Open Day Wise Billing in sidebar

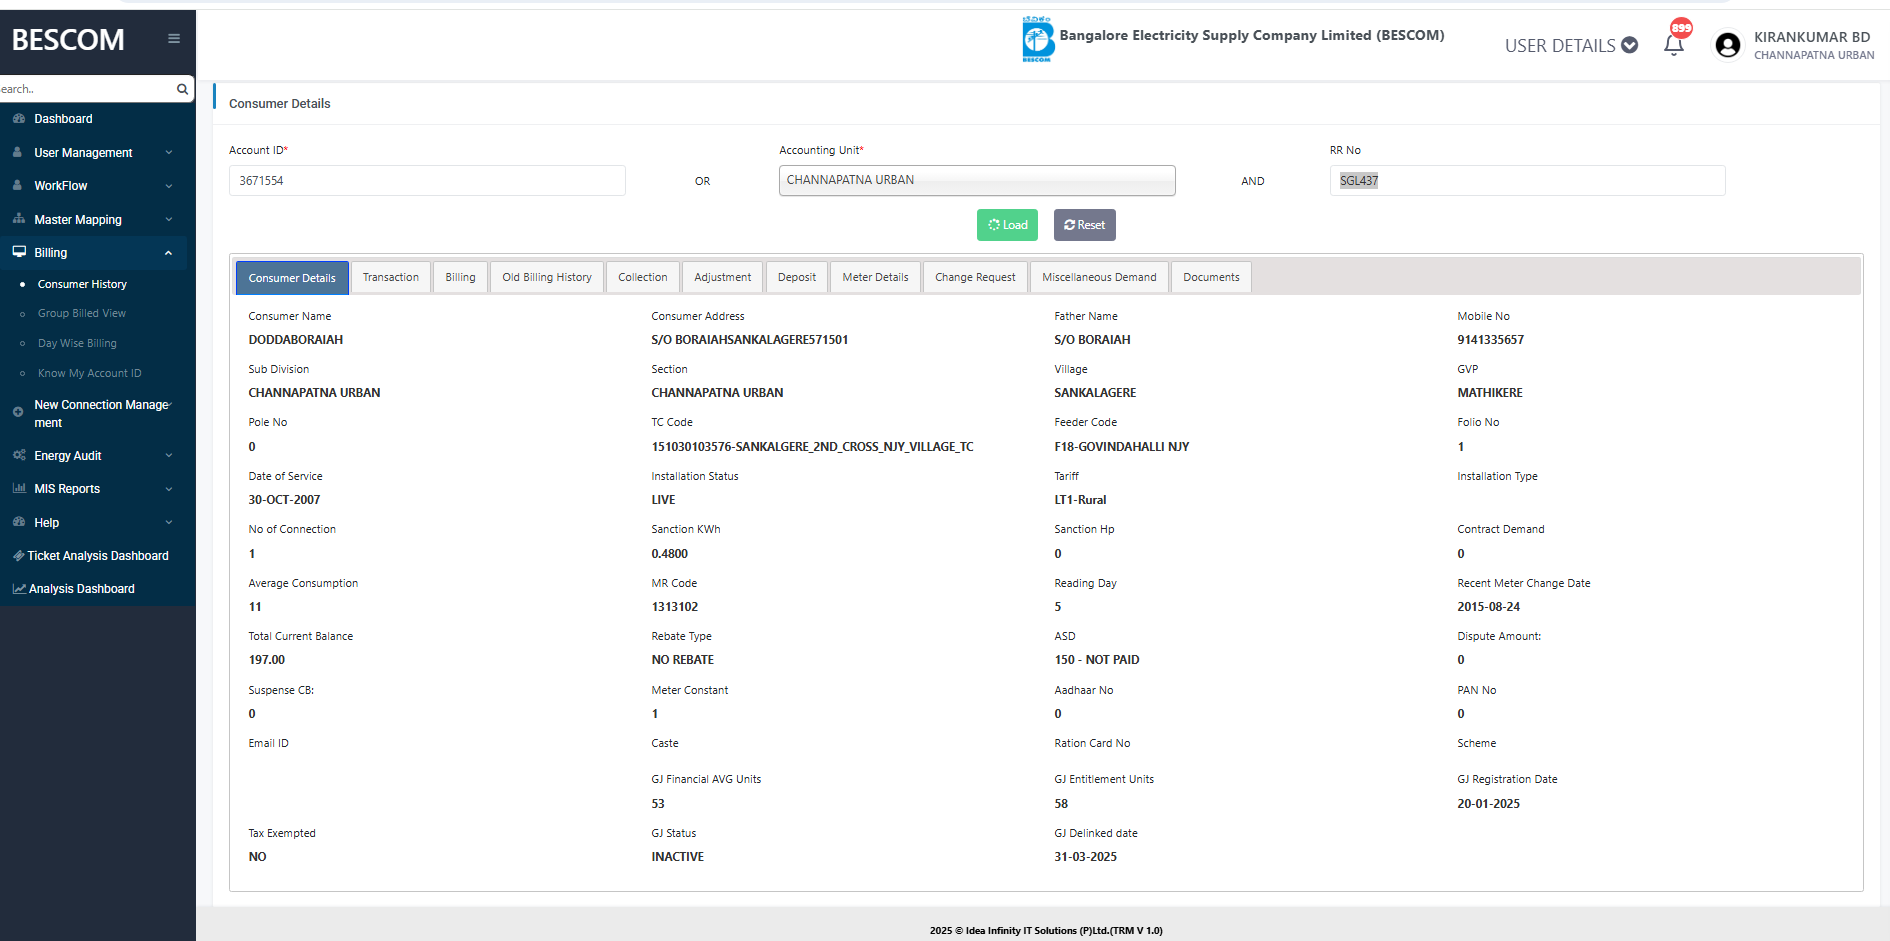click(77, 343)
